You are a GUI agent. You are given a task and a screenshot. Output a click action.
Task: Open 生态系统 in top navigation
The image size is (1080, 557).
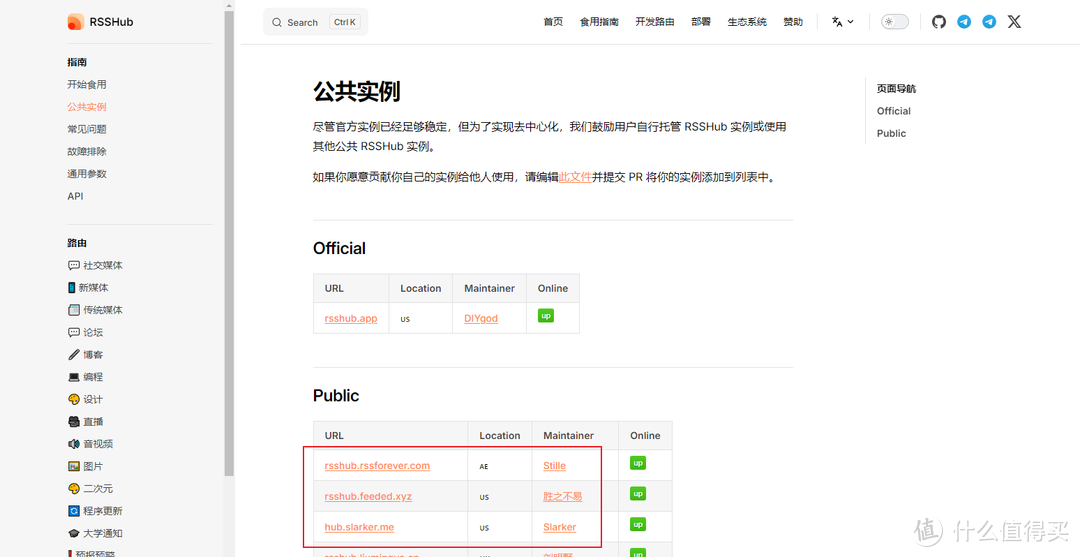point(747,22)
